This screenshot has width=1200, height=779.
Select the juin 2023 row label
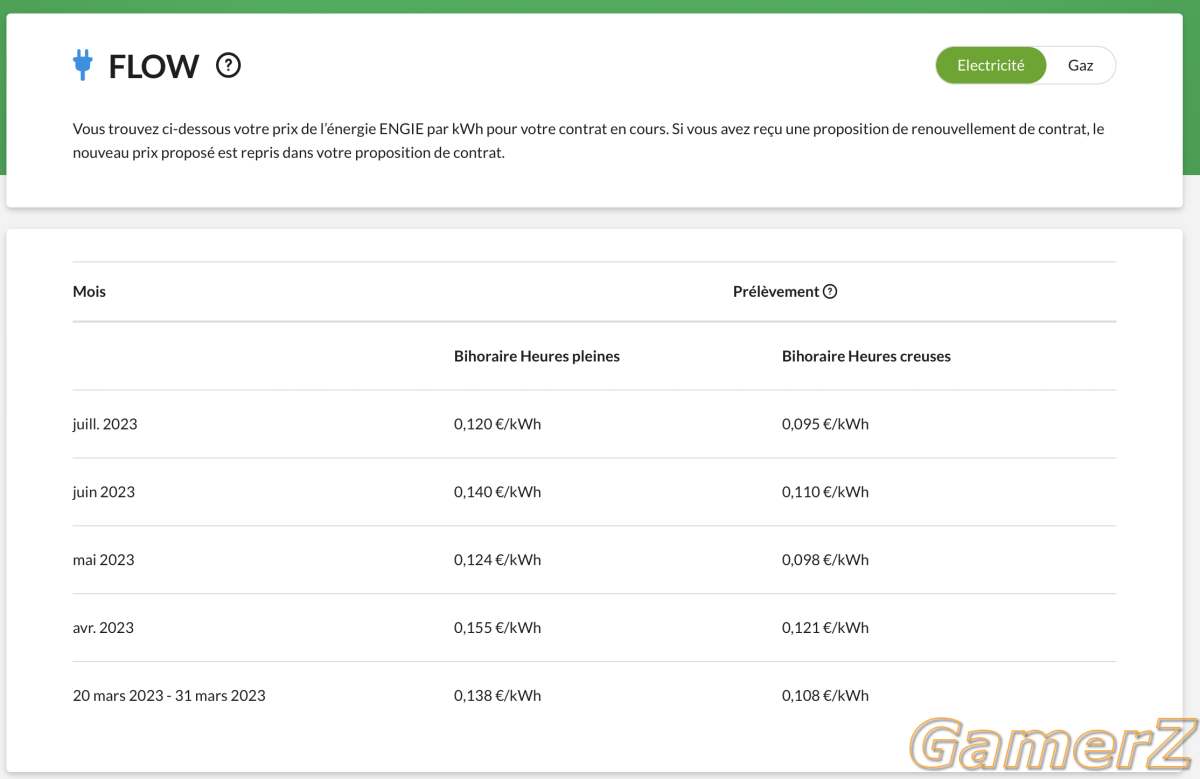click(104, 492)
